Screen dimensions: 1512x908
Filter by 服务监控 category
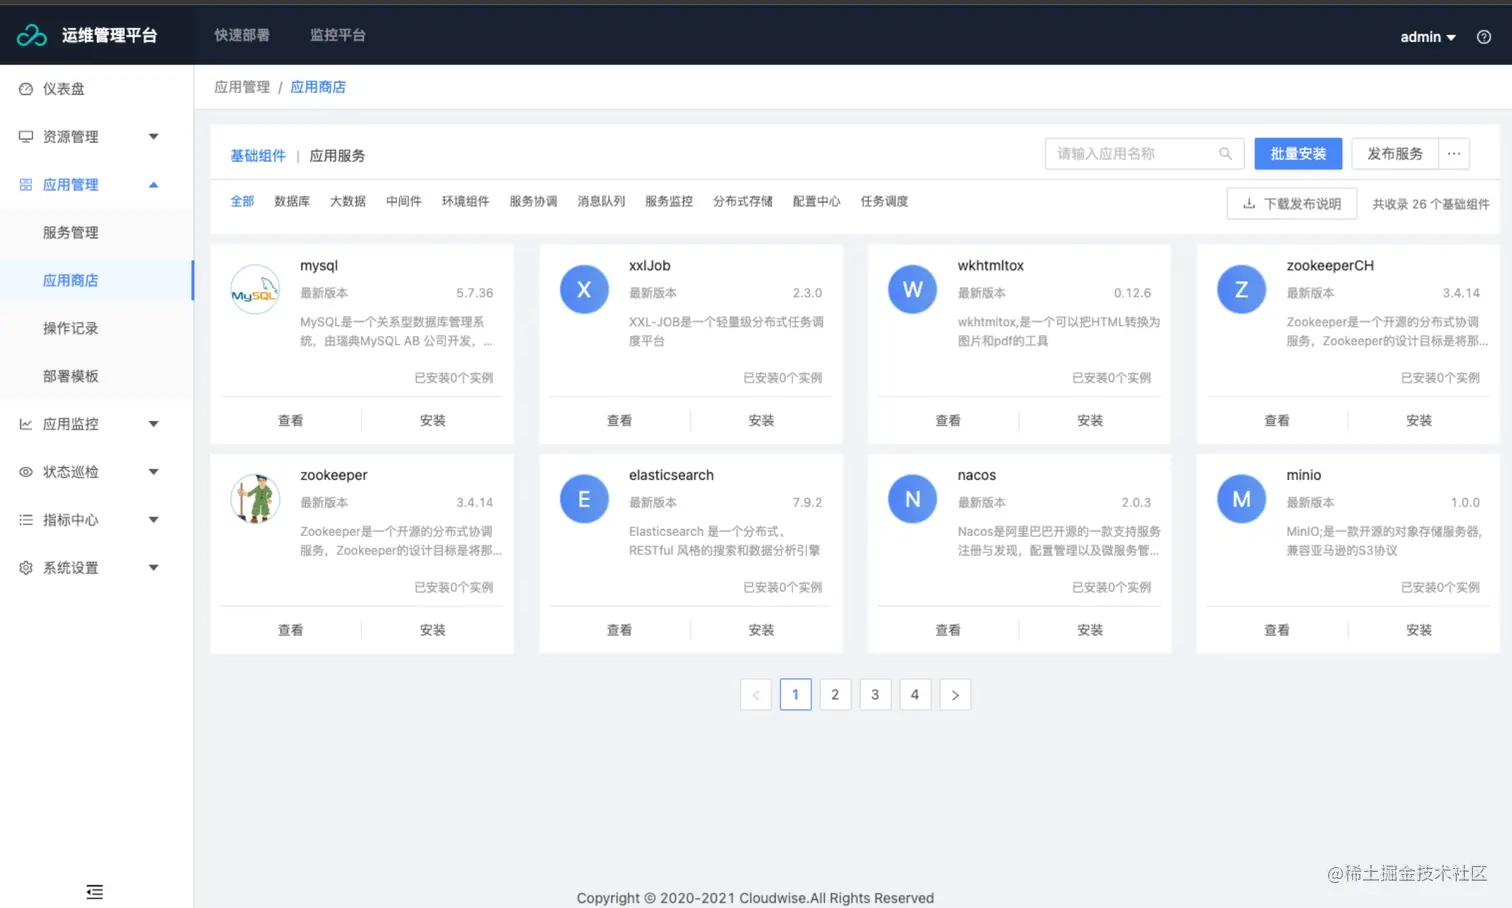pyautogui.click(x=669, y=202)
